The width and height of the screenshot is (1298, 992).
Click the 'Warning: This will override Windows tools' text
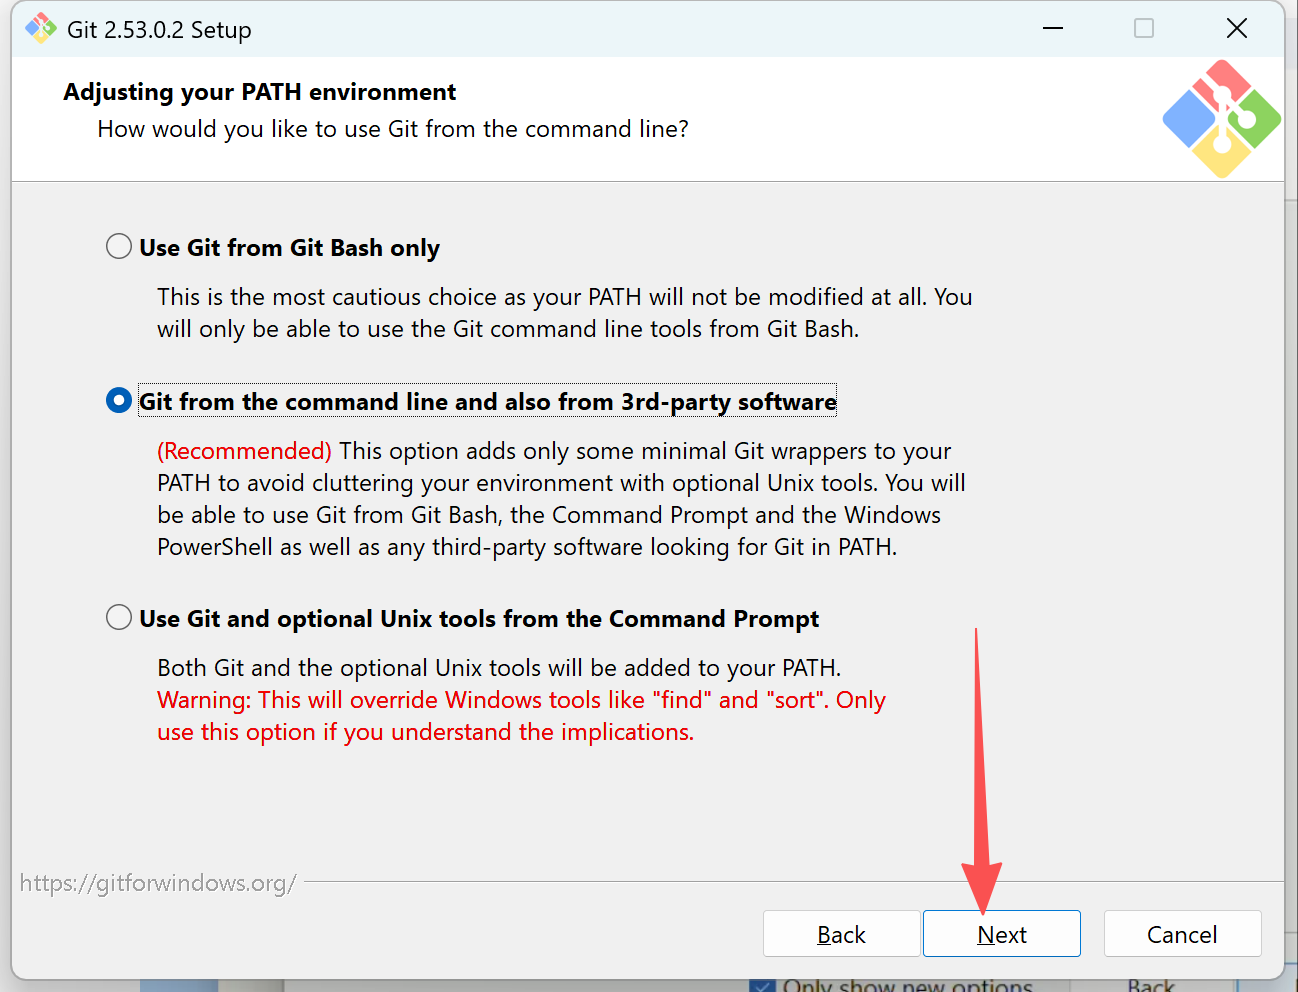pyautogui.click(x=521, y=716)
